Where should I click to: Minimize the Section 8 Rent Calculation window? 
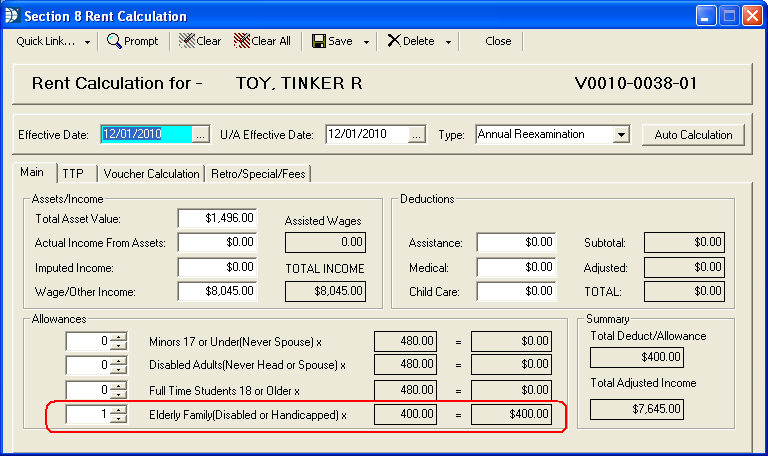706,16
